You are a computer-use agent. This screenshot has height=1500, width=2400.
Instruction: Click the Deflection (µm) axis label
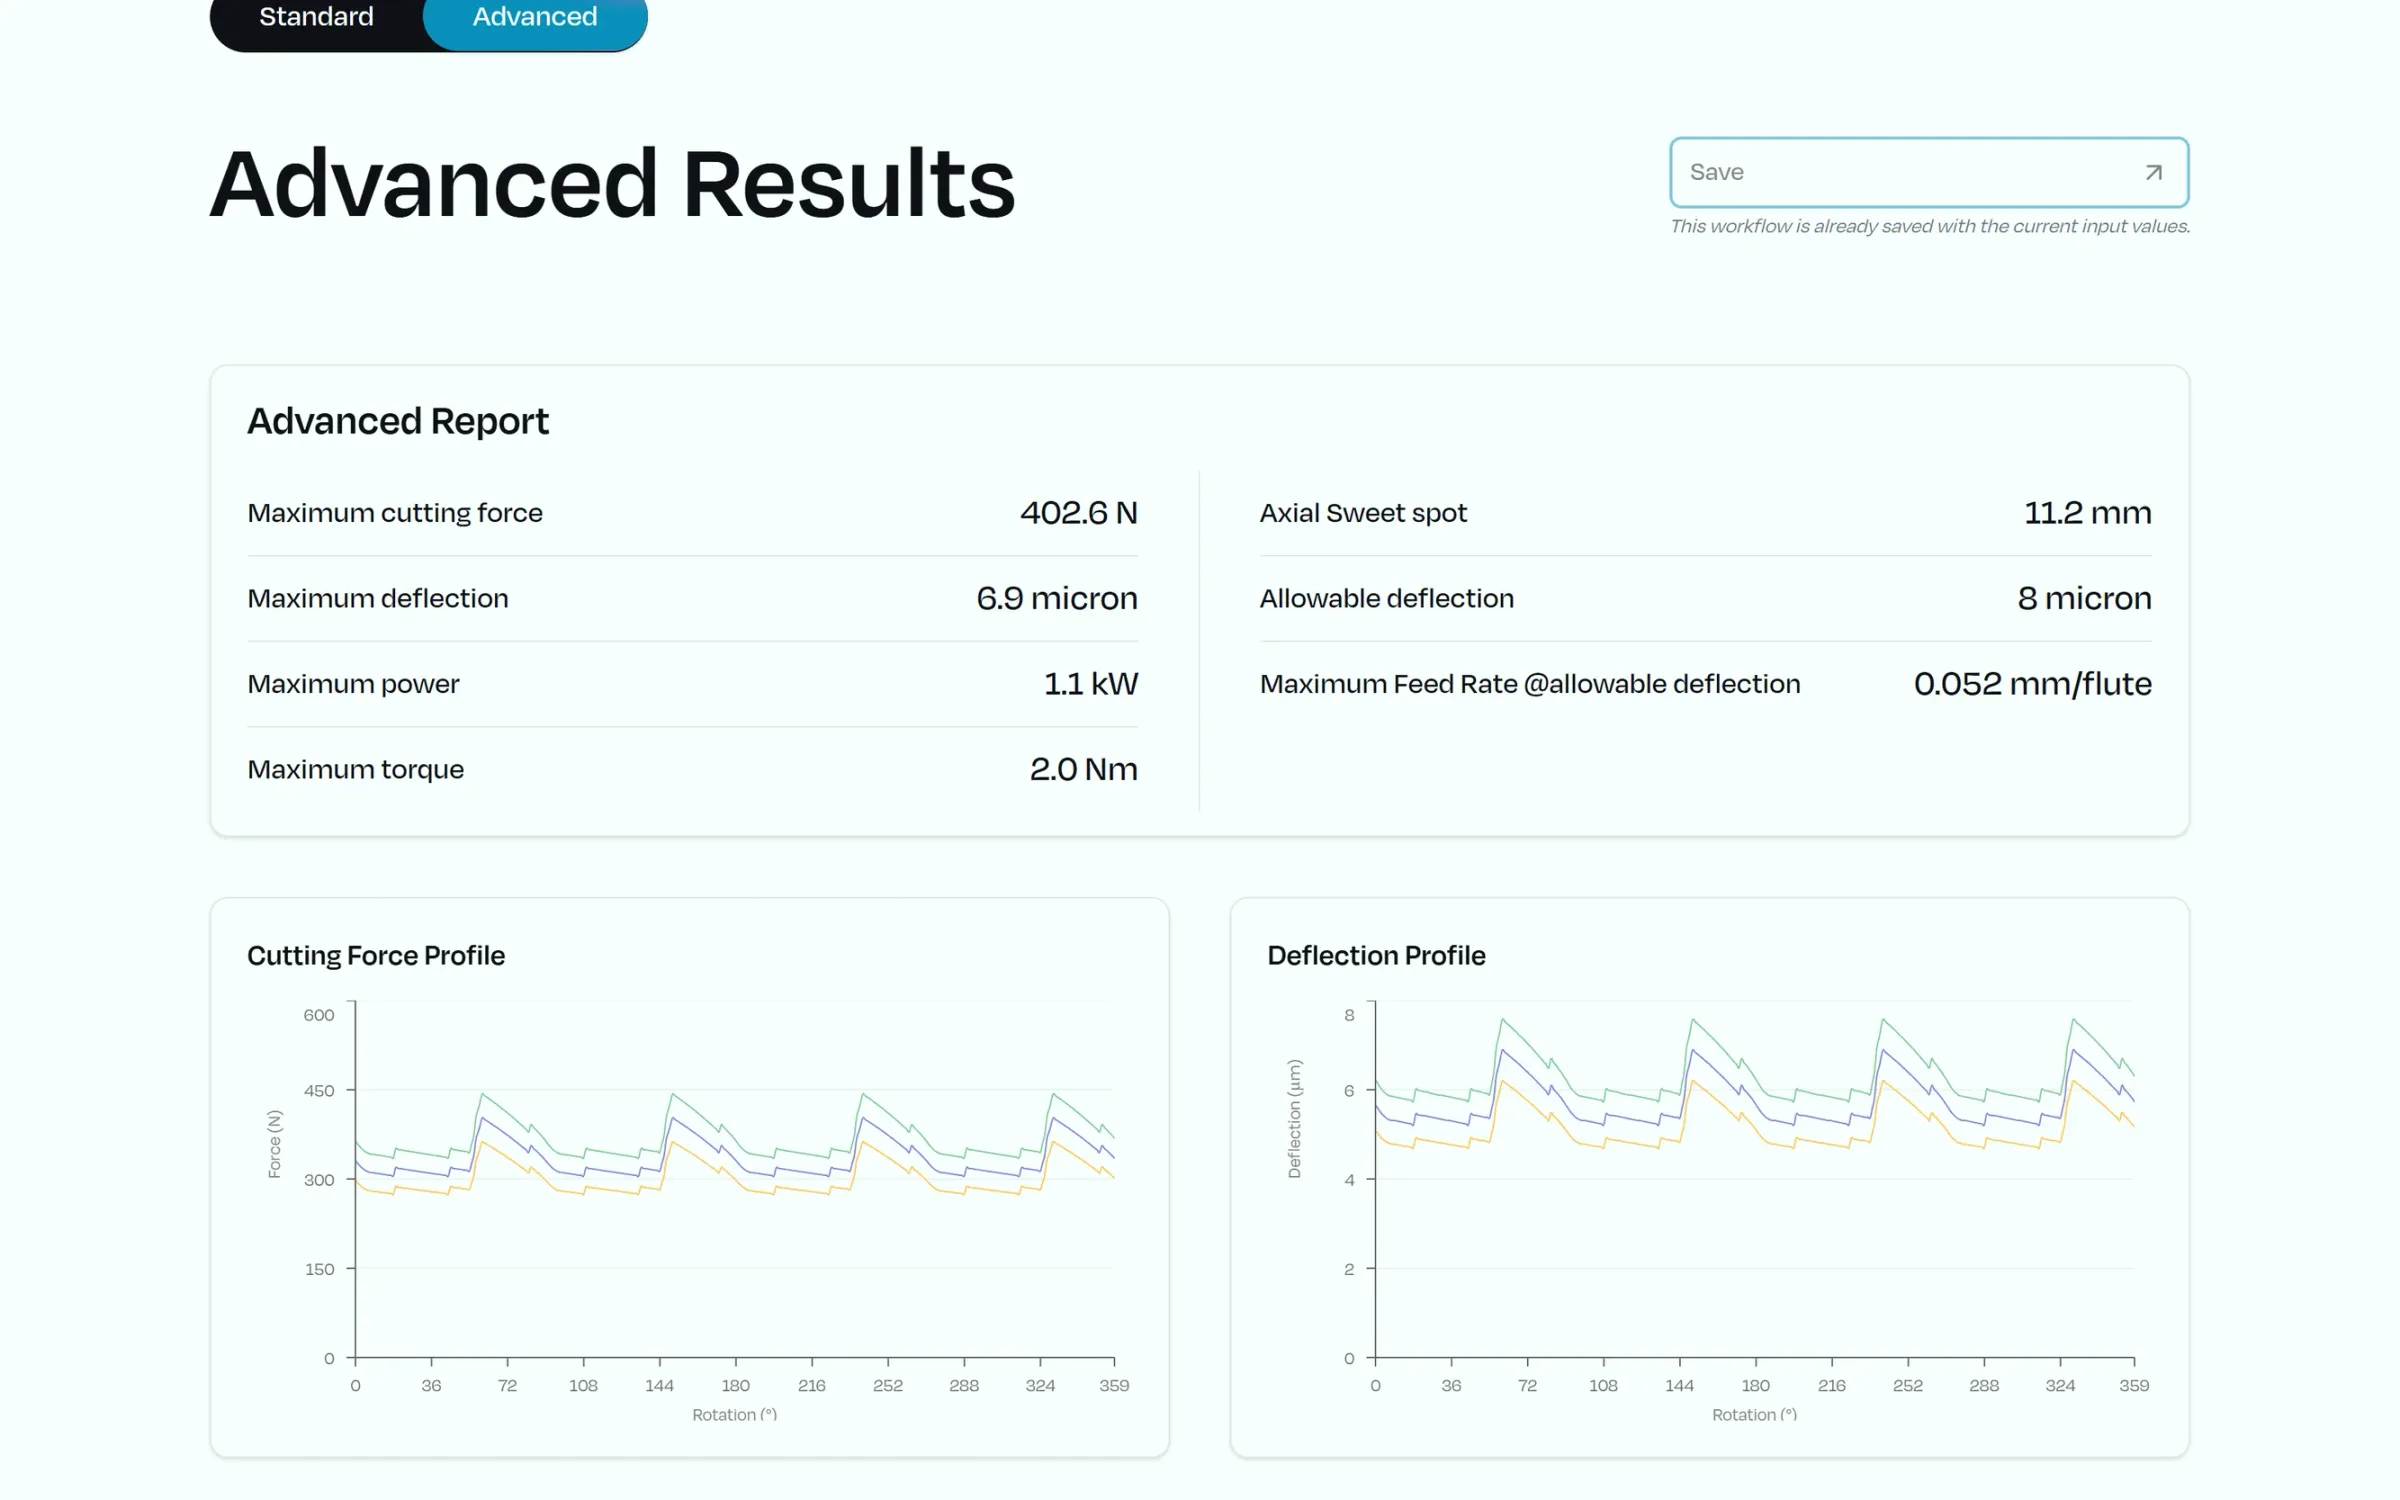point(1294,1119)
